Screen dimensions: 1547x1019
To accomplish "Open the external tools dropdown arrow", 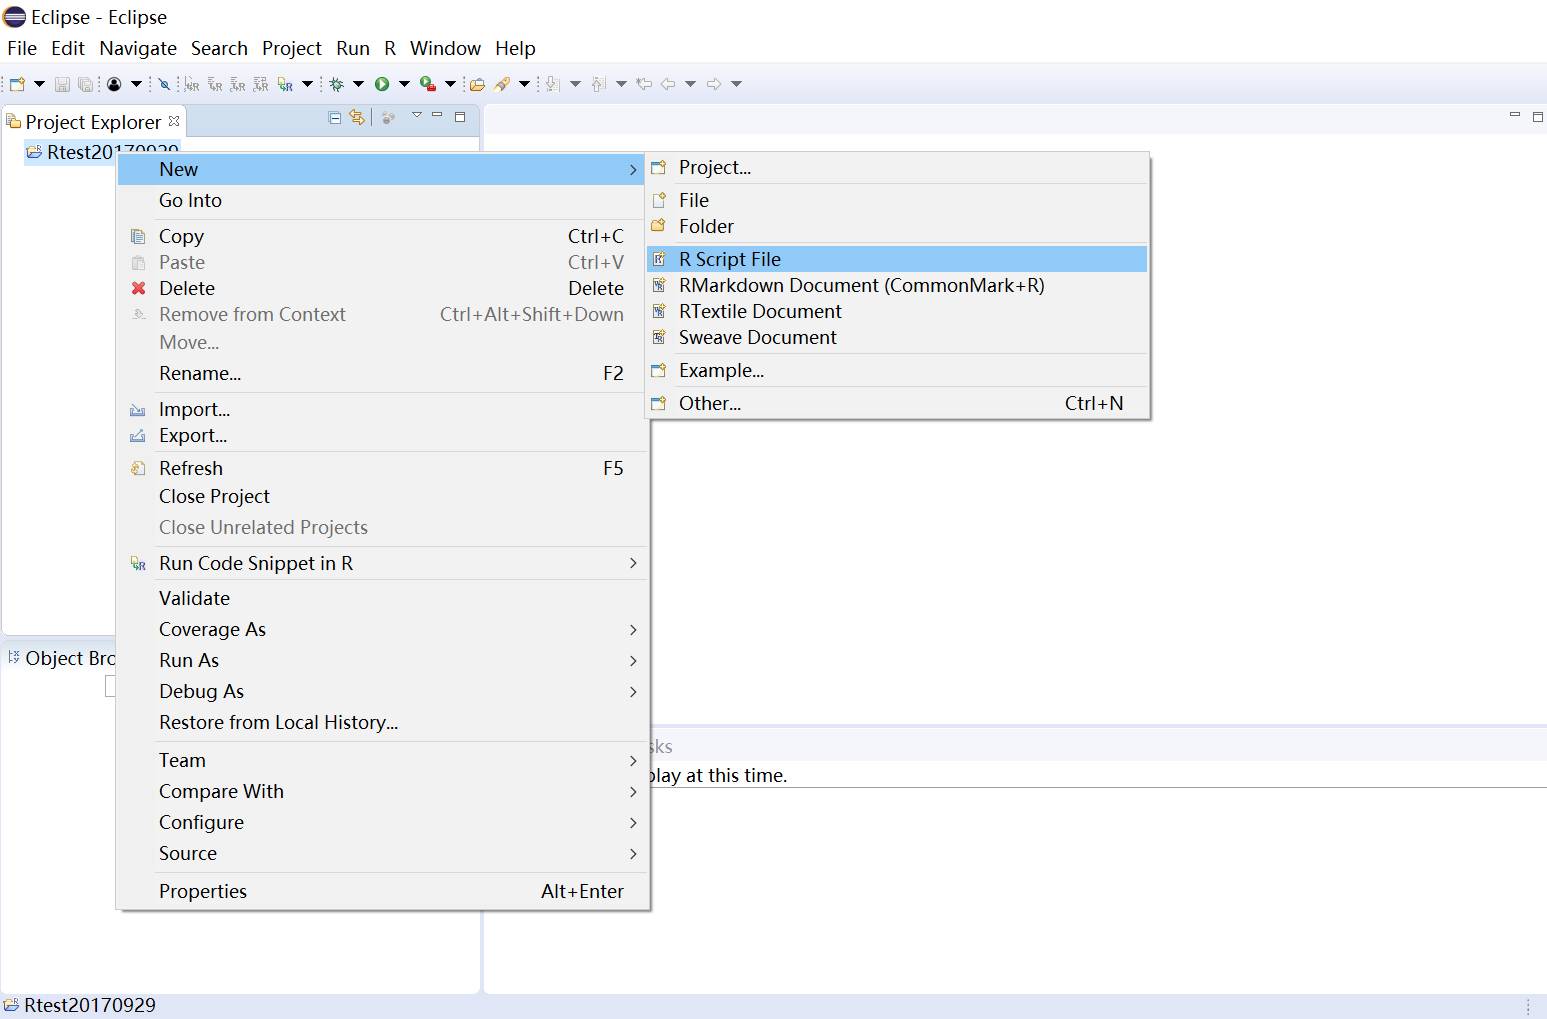I will [450, 84].
